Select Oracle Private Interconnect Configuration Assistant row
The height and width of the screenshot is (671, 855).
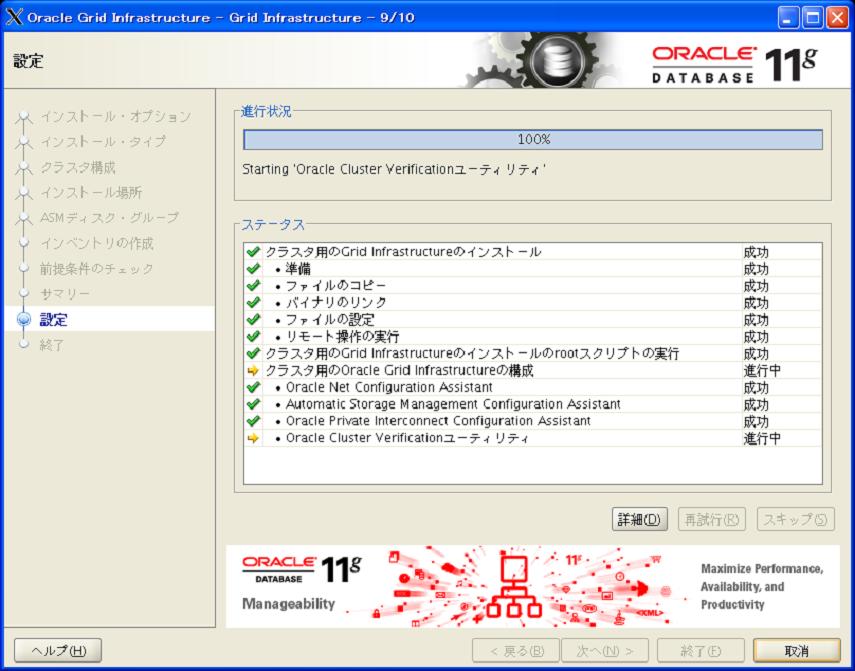click(x=438, y=421)
